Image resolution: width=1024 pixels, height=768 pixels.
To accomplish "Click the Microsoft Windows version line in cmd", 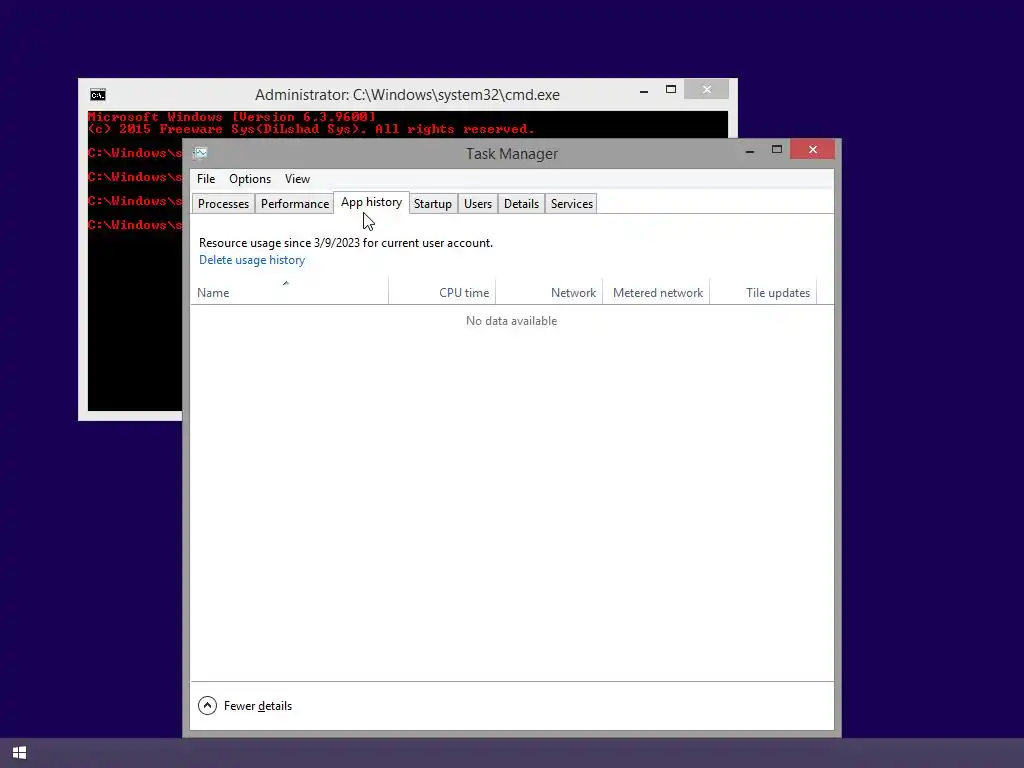I will coord(232,117).
